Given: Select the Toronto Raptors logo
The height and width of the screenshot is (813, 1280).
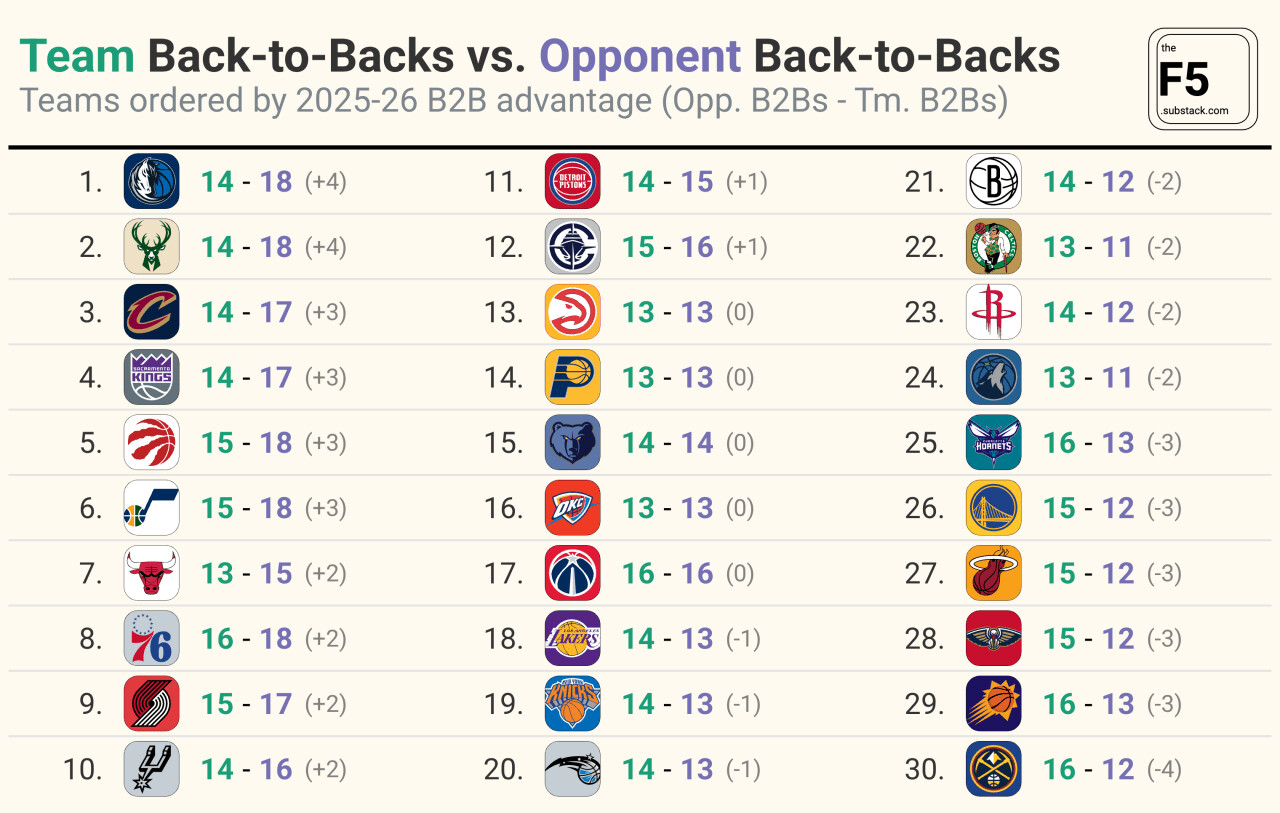Looking at the screenshot, I should (151, 442).
